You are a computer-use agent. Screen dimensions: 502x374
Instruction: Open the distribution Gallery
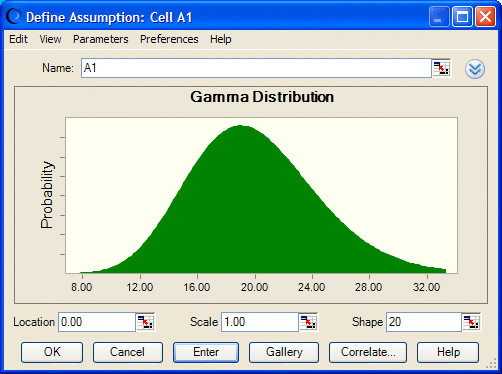(x=284, y=352)
